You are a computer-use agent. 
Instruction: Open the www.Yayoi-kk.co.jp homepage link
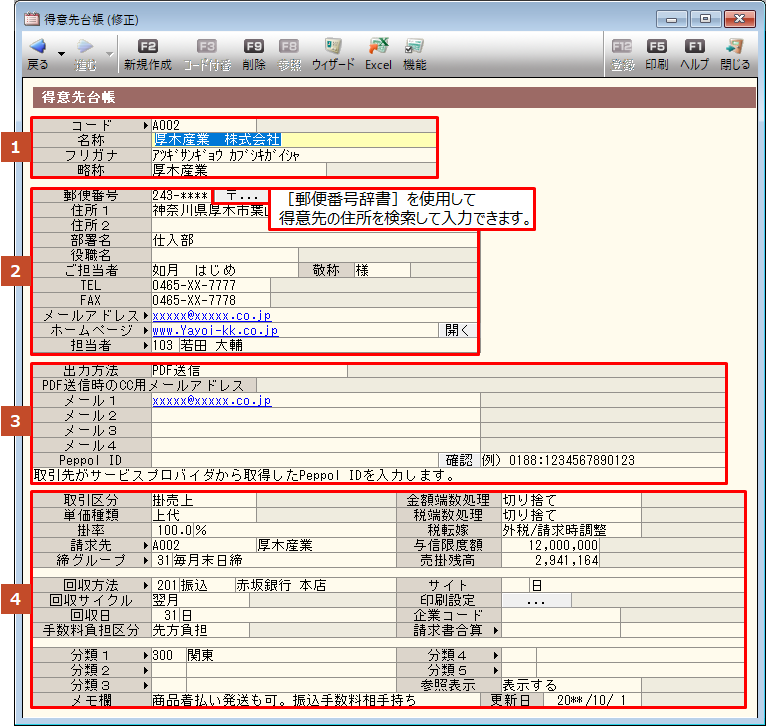[215, 330]
